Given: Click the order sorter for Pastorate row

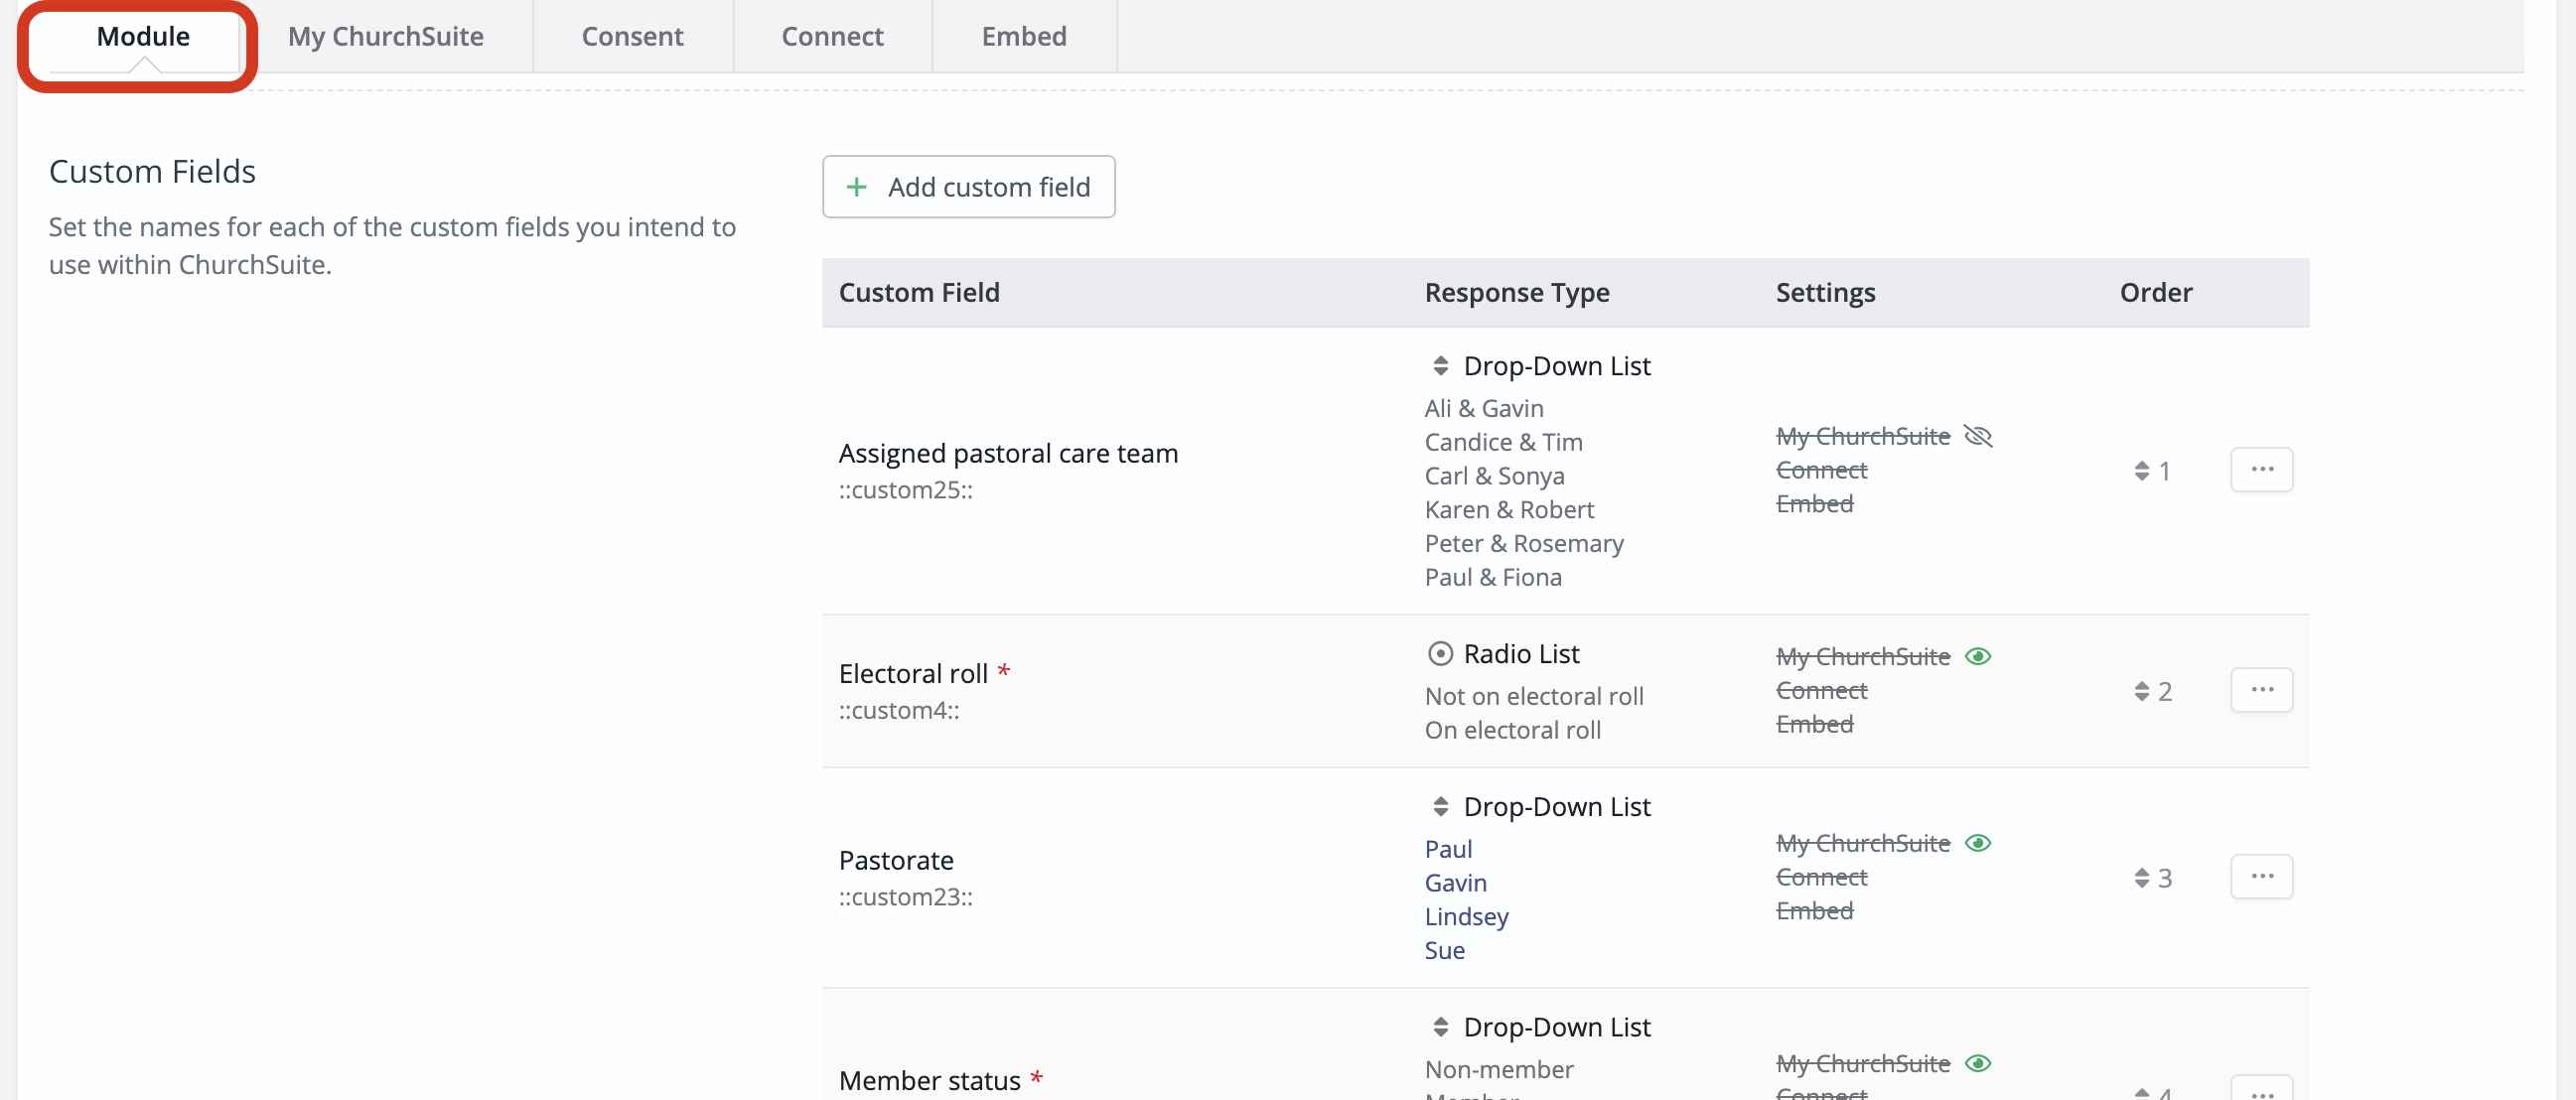Looking at the screenshot, I should pos(2141,878).
